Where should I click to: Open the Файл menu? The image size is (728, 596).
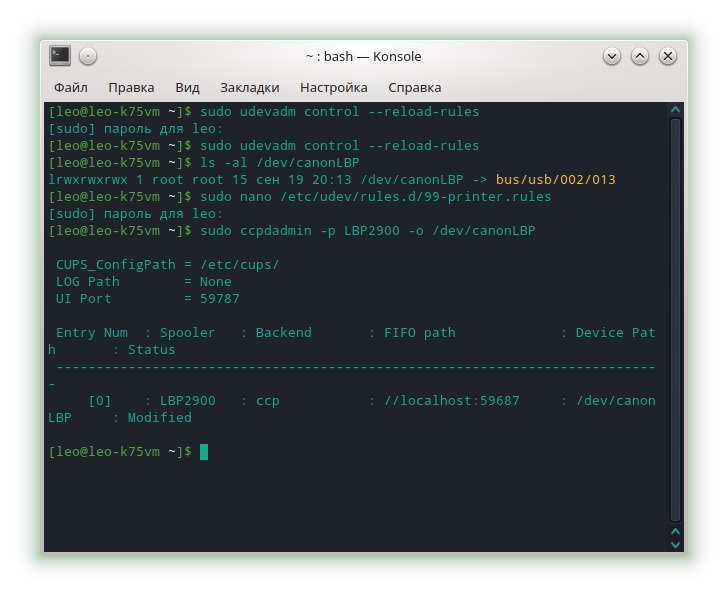tap(71, 87)
